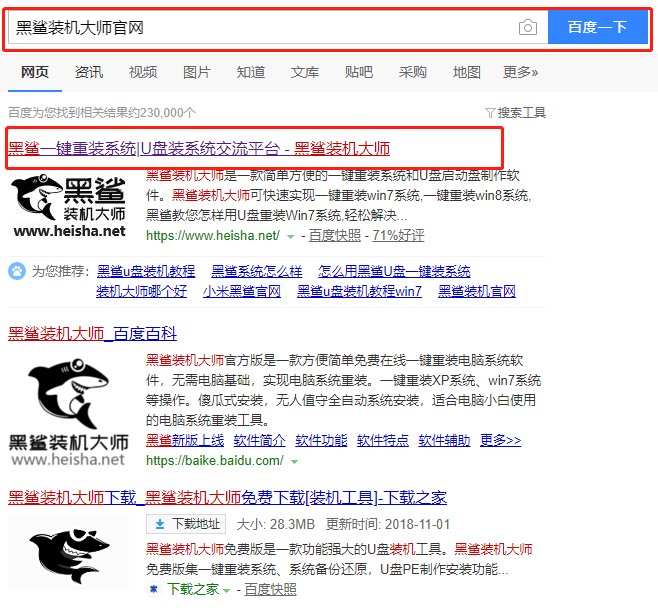Open suggested search 怎么用黑鲨U盘一键装系统

(x=394, y=272)
